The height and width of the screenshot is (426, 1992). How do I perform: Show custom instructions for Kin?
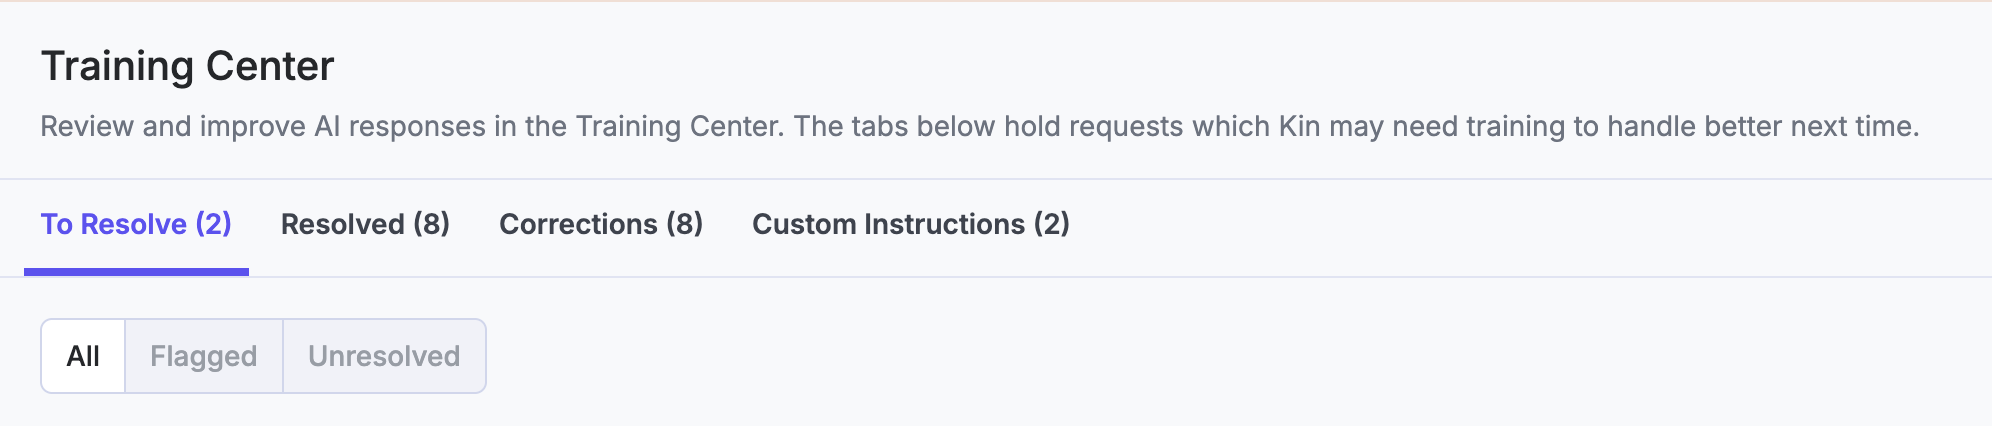[911, 224]
